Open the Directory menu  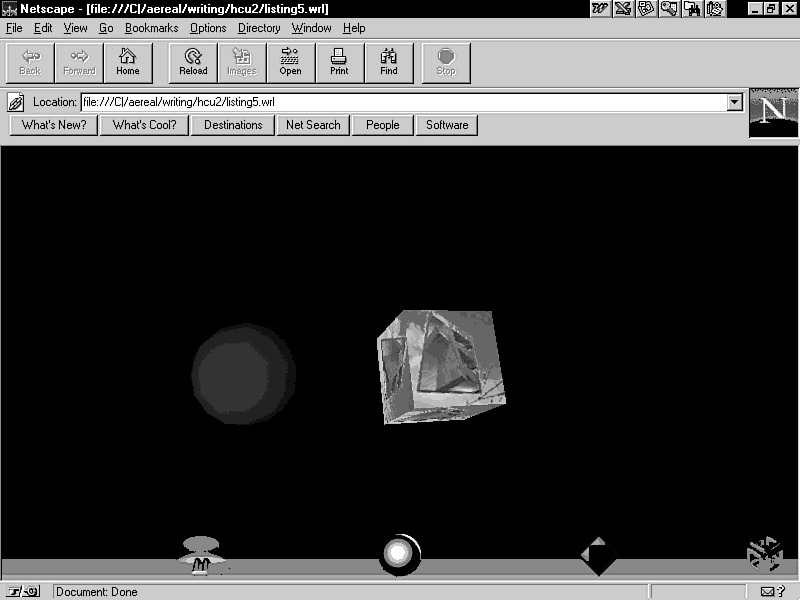pos(259,28)
